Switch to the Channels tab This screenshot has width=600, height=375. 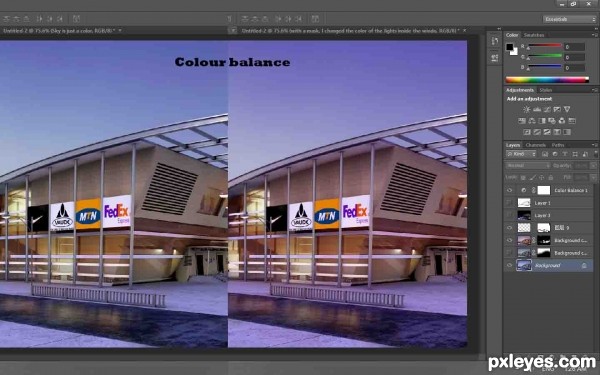pos(535,145)
